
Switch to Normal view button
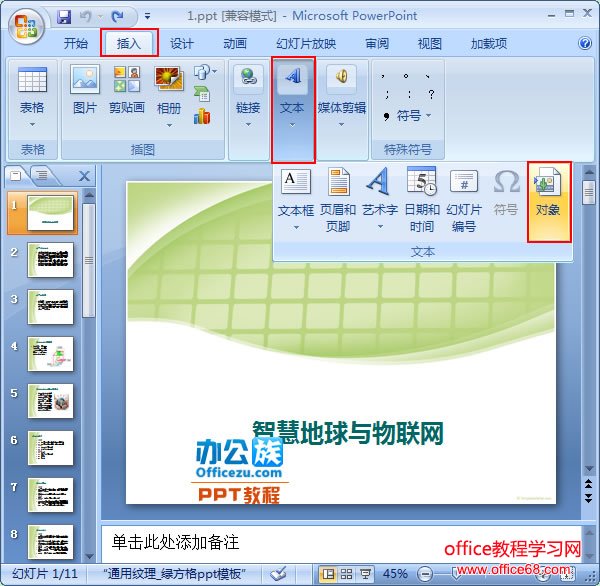328,574
